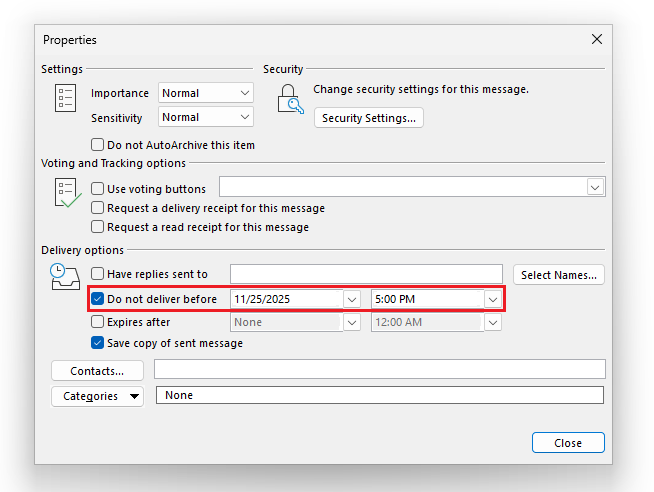Click the Delivery options heading
This screenshot has width=654, height=492.
point(82,250)
